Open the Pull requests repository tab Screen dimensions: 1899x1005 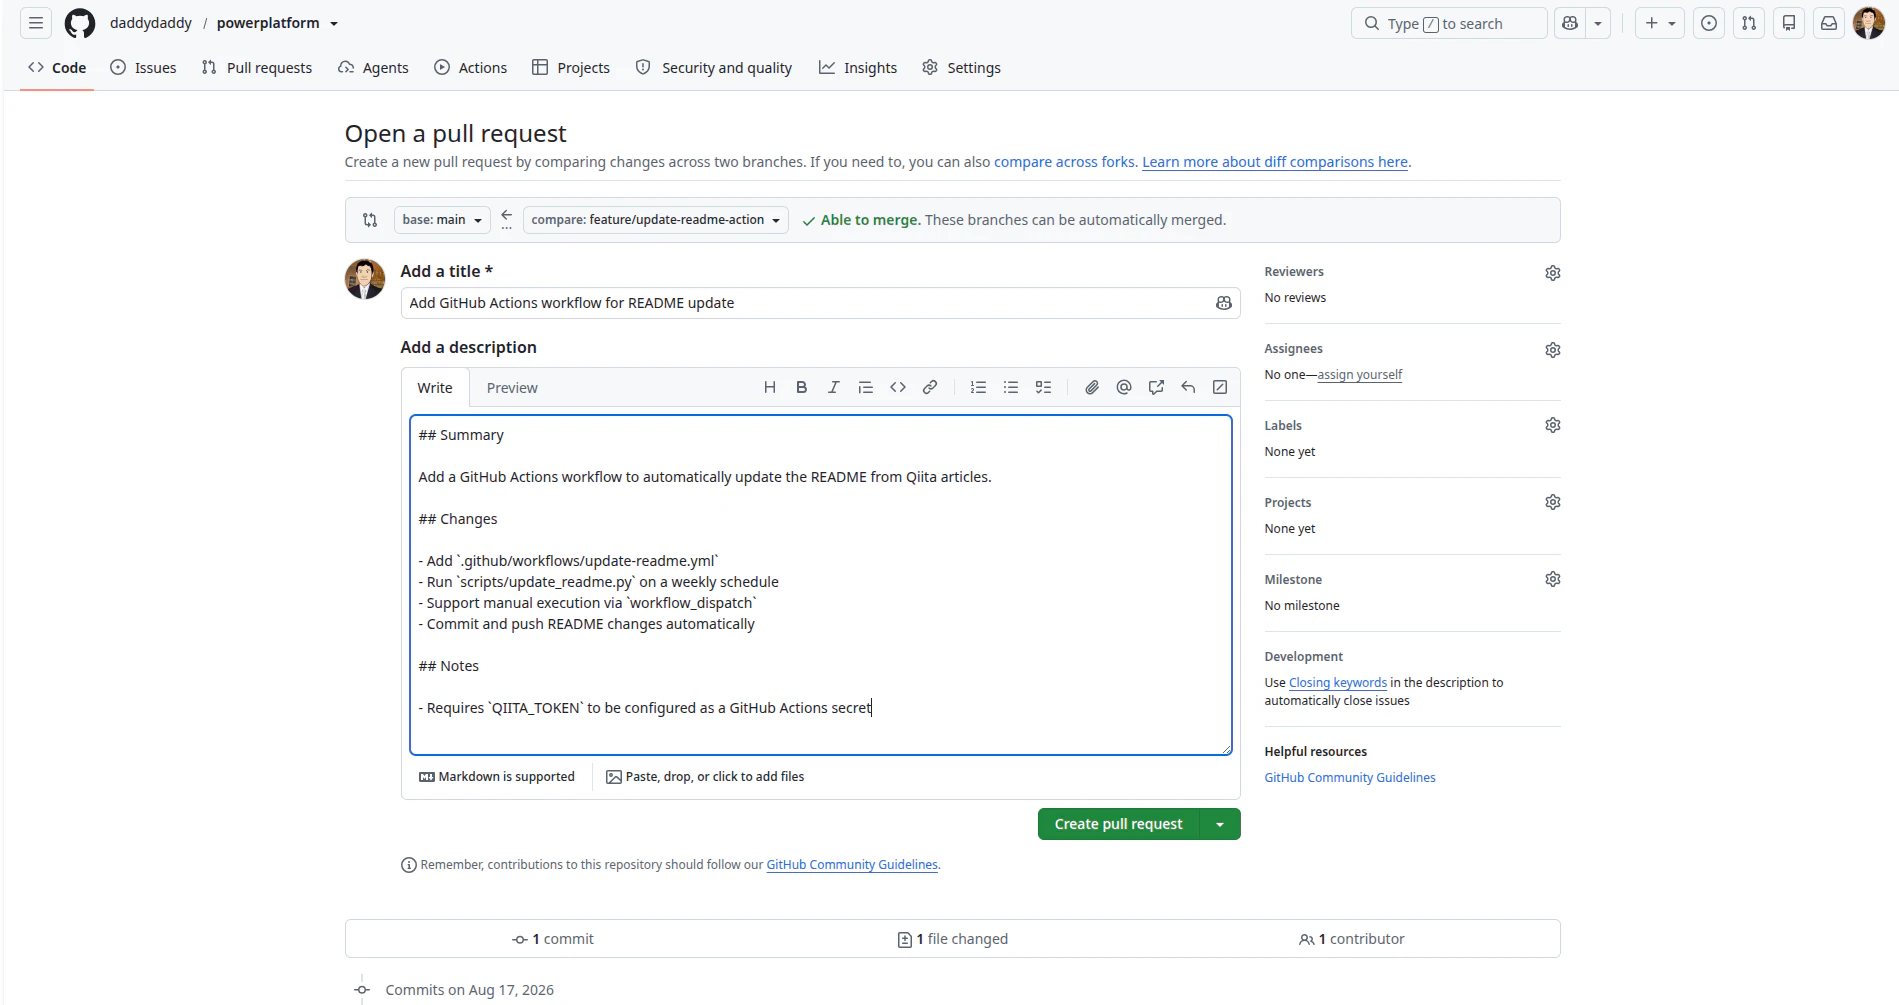coord(257,68)
